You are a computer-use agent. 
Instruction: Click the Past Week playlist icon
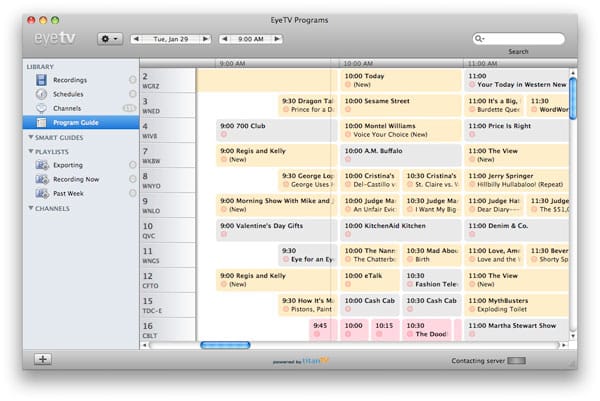(x=42, y=193)
